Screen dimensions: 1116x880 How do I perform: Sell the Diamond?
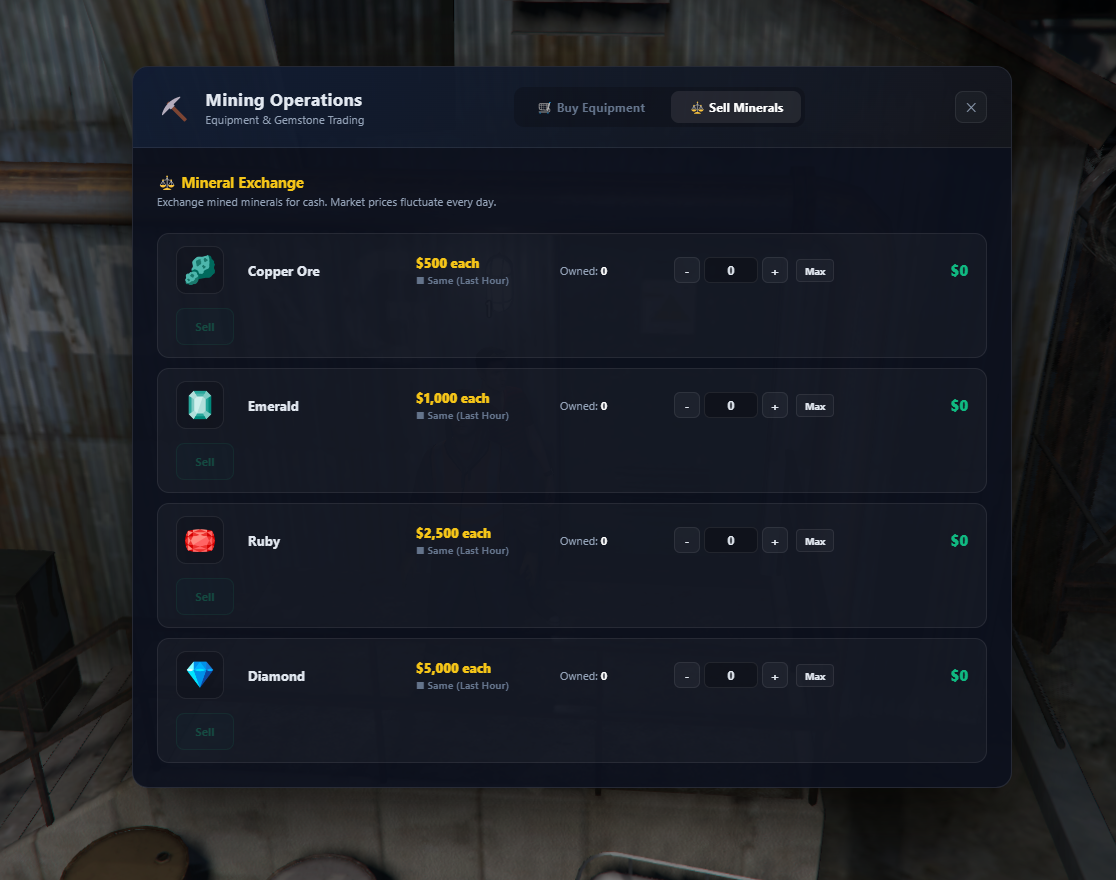click(x=205, y=732)
